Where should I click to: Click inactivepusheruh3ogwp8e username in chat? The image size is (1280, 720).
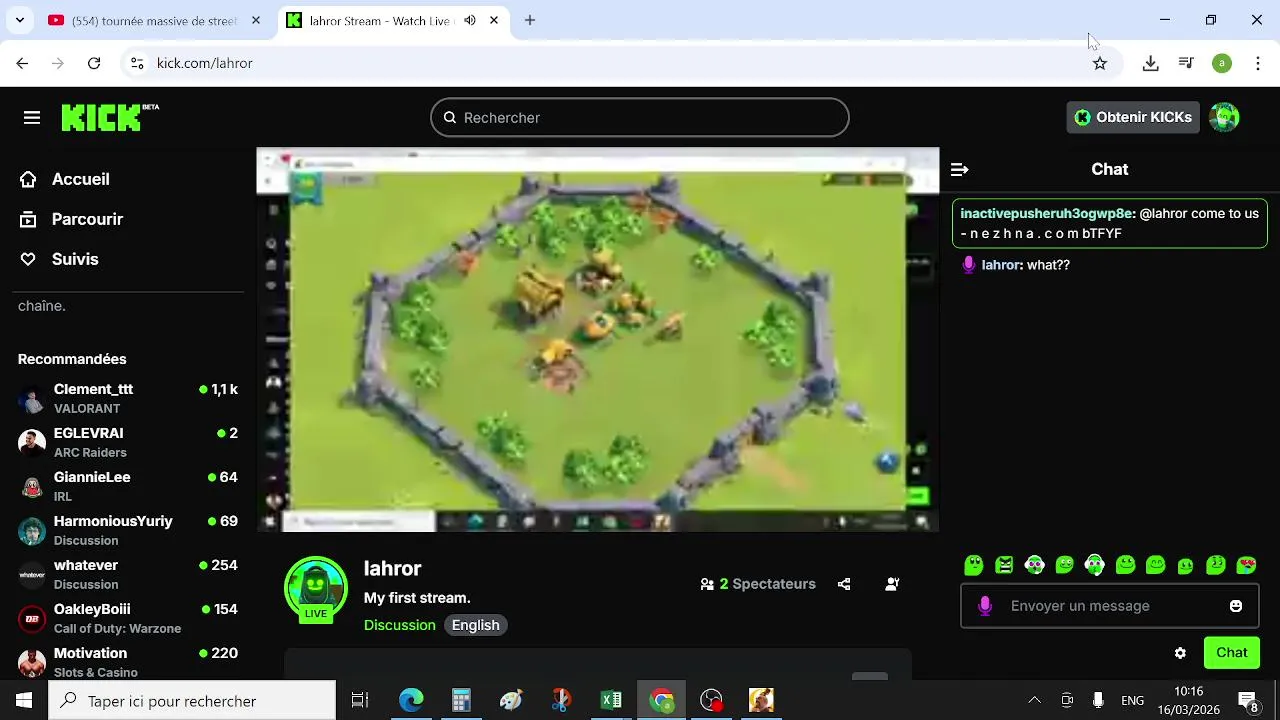click(x=1046, y=213)
